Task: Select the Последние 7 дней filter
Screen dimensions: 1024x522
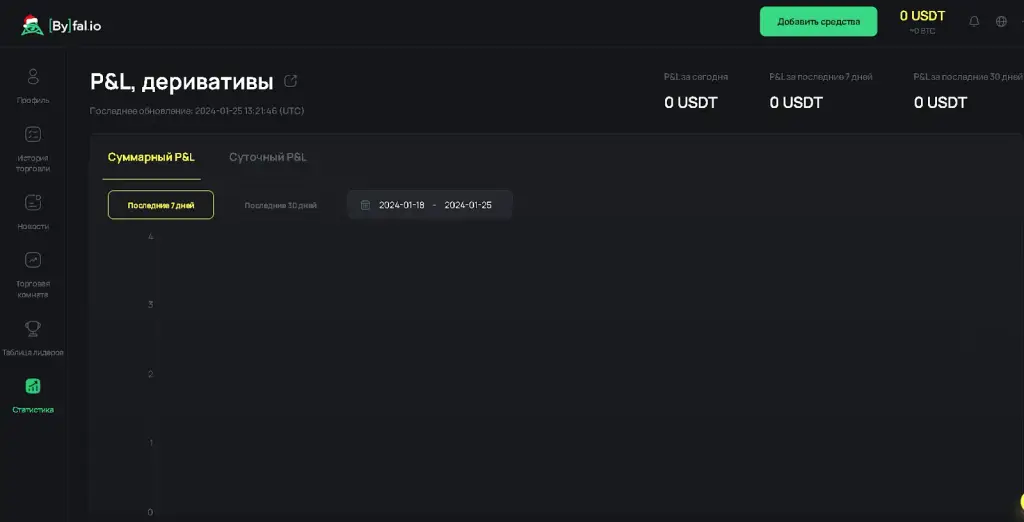Action: tap(161, 204)
